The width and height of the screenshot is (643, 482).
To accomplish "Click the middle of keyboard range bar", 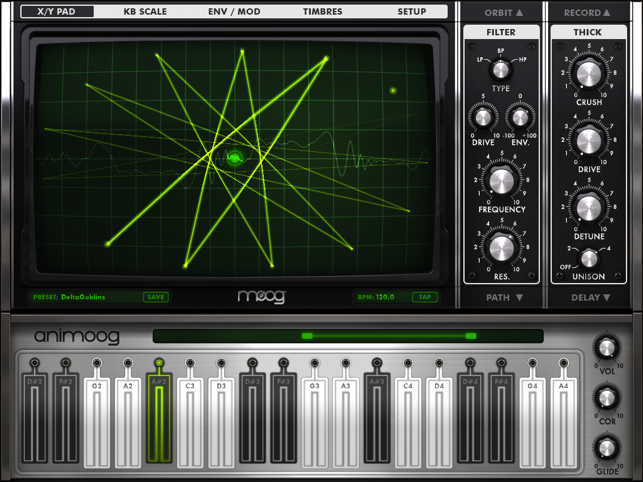I will 389,336.
